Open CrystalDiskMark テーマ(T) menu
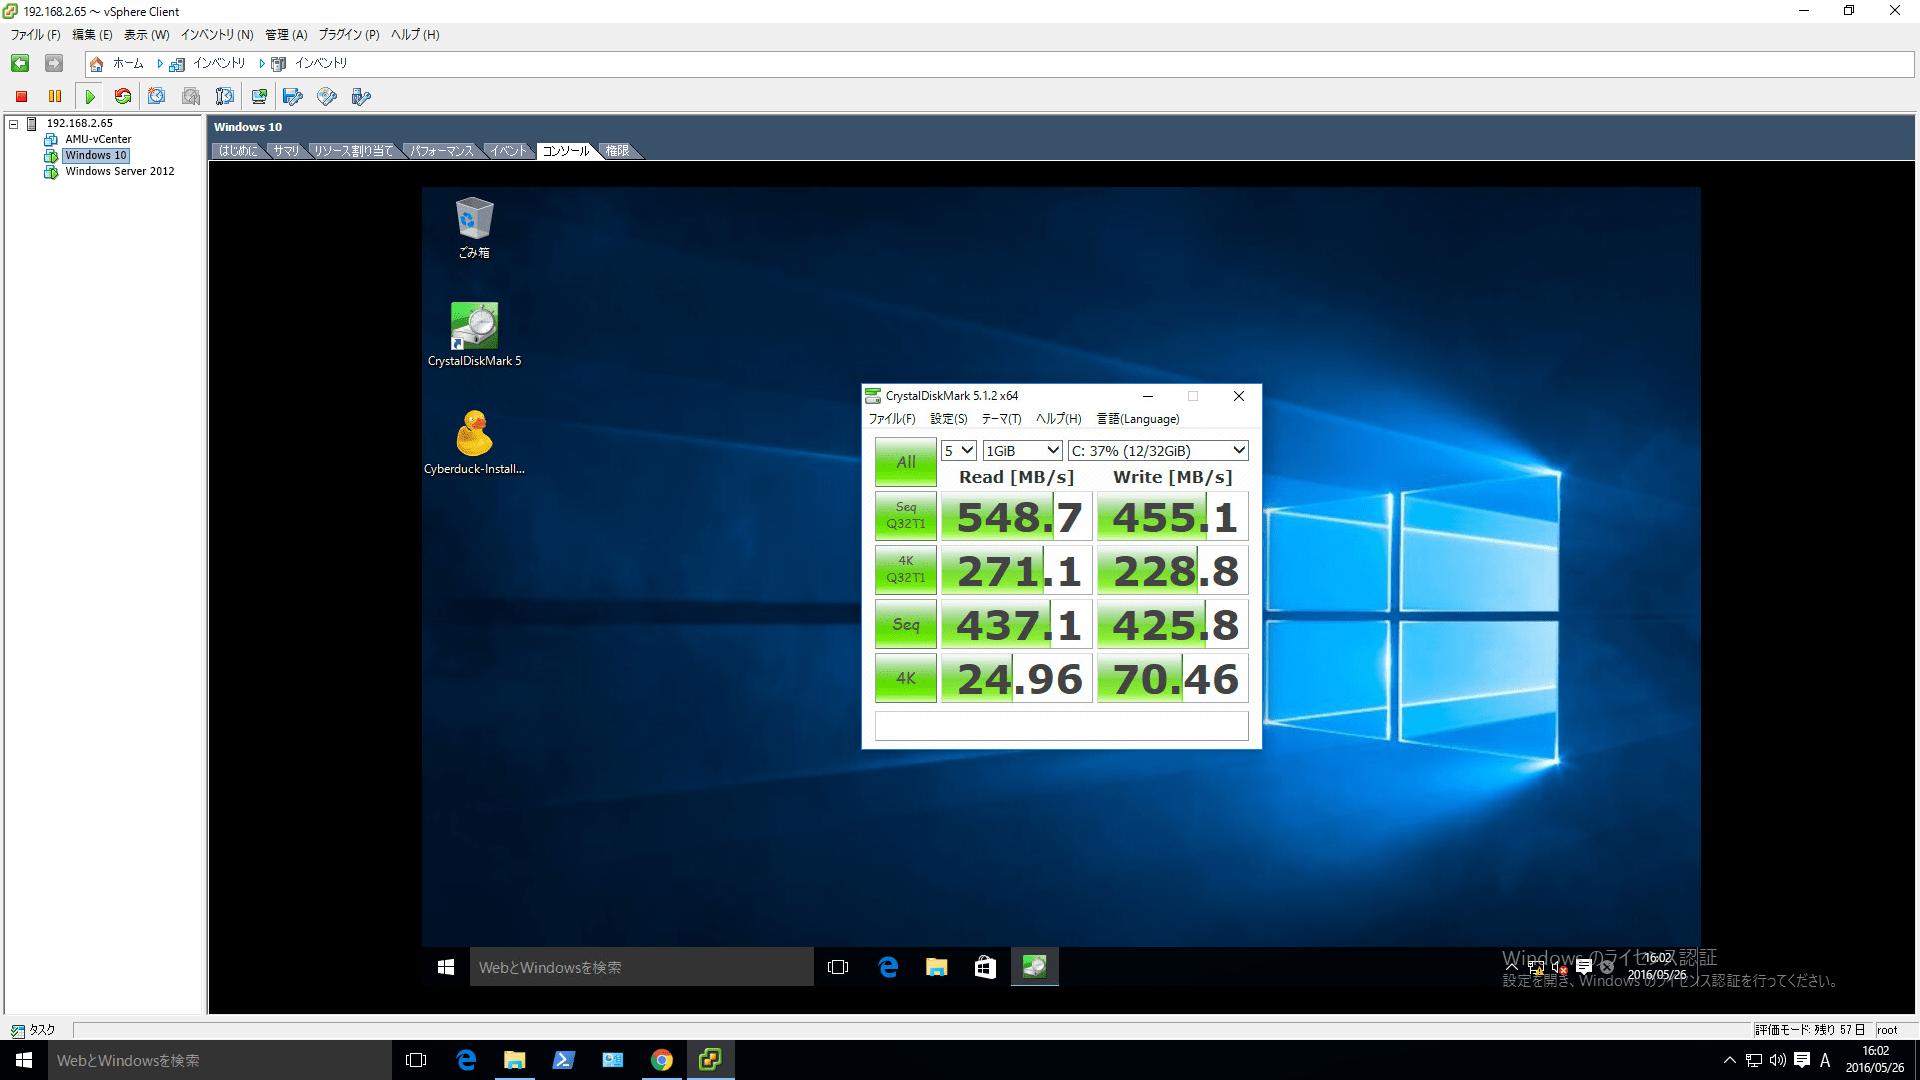 click(1001, 419)
